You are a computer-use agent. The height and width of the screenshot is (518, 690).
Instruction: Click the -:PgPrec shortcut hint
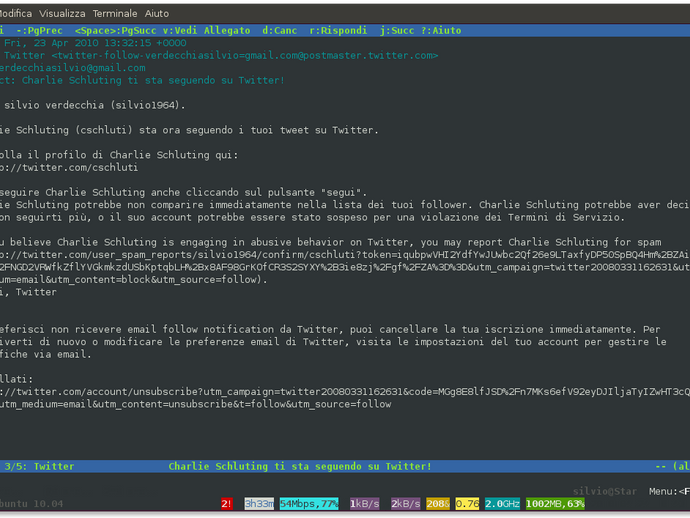point(40,30)
